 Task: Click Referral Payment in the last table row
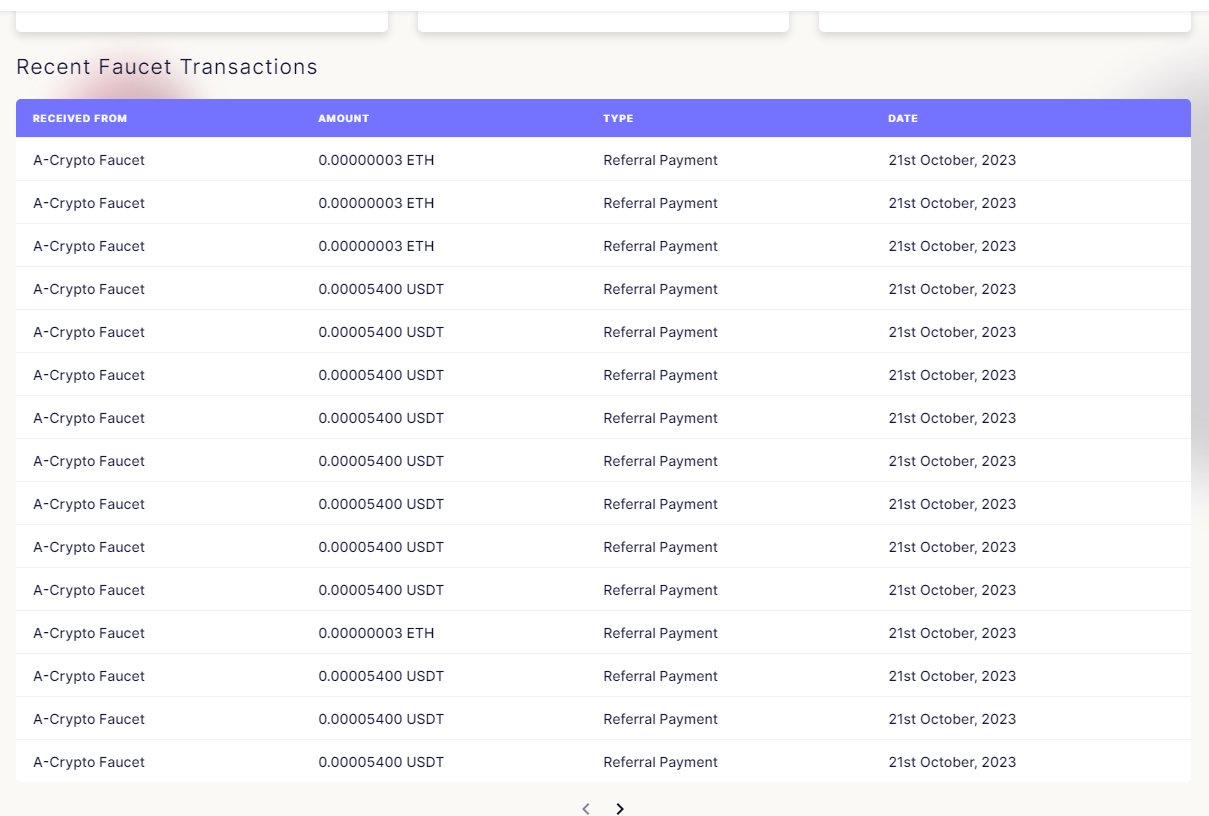(661, 762)
